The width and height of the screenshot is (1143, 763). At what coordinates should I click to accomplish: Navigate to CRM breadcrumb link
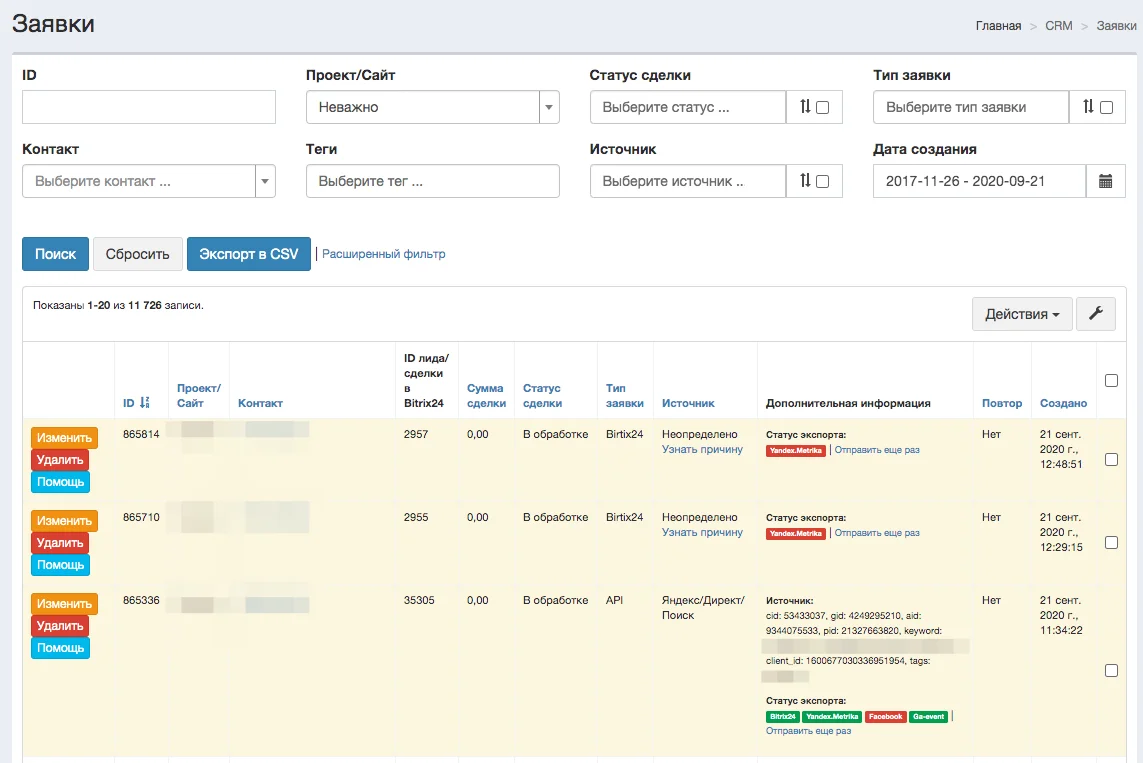(1058, 26)
